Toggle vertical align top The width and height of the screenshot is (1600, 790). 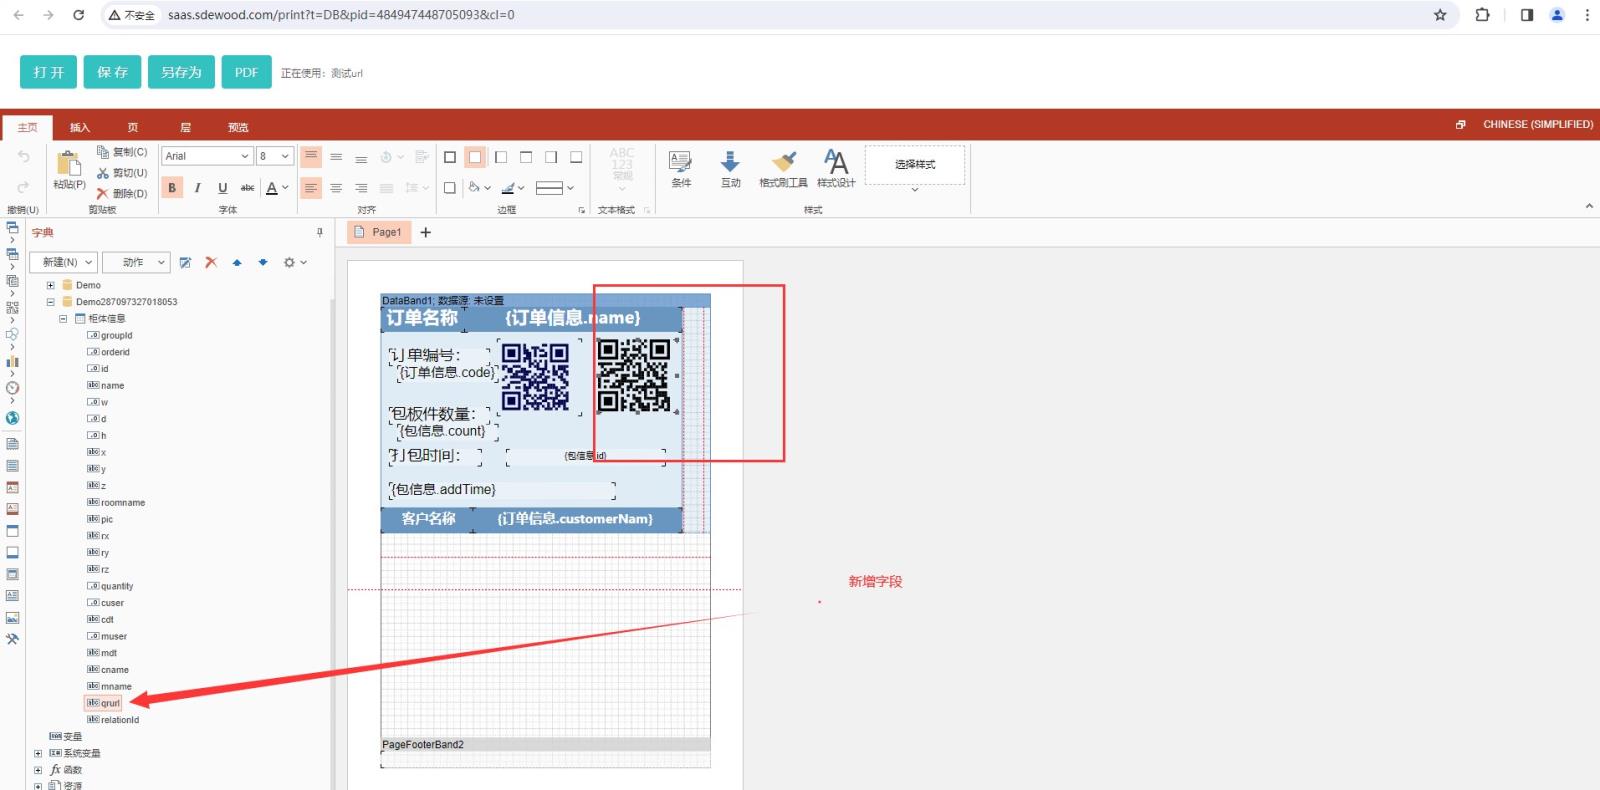click(x=311, y=156)
